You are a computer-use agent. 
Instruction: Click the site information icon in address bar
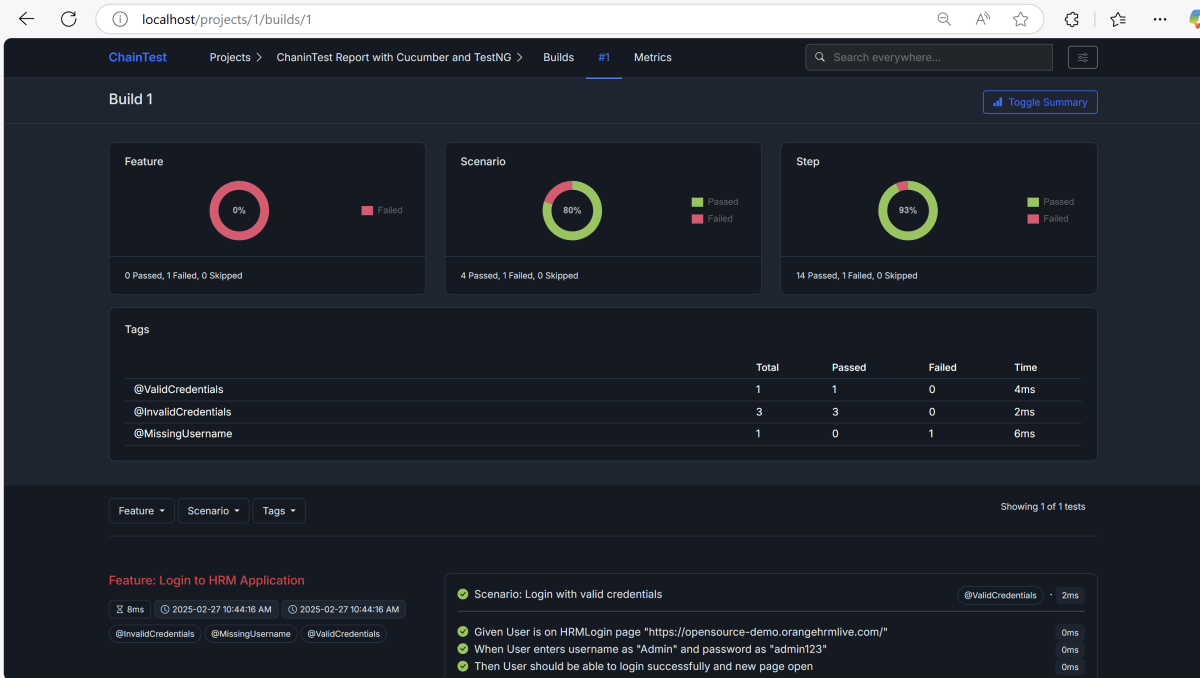coord(120,19)
